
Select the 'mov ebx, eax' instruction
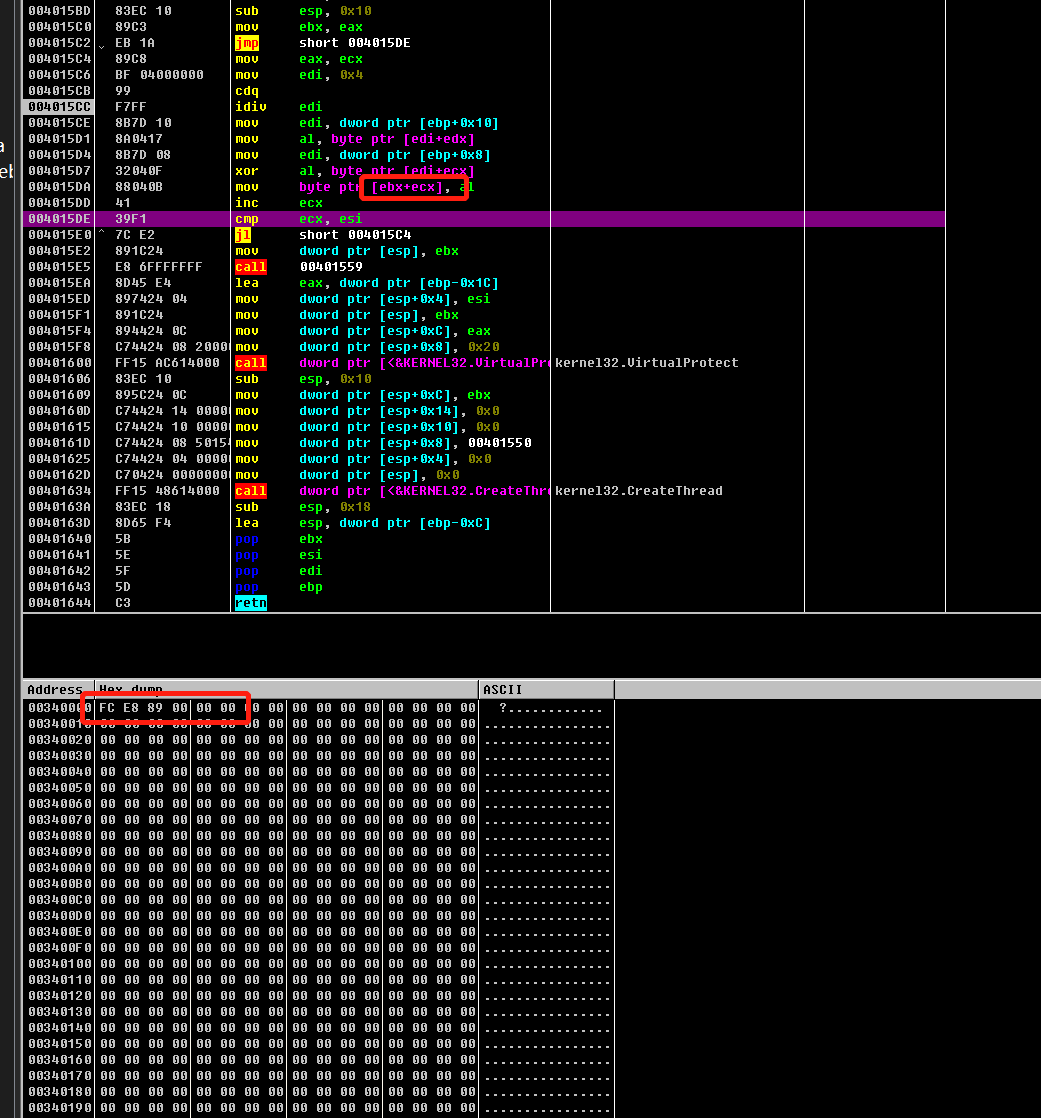[298, 27]
